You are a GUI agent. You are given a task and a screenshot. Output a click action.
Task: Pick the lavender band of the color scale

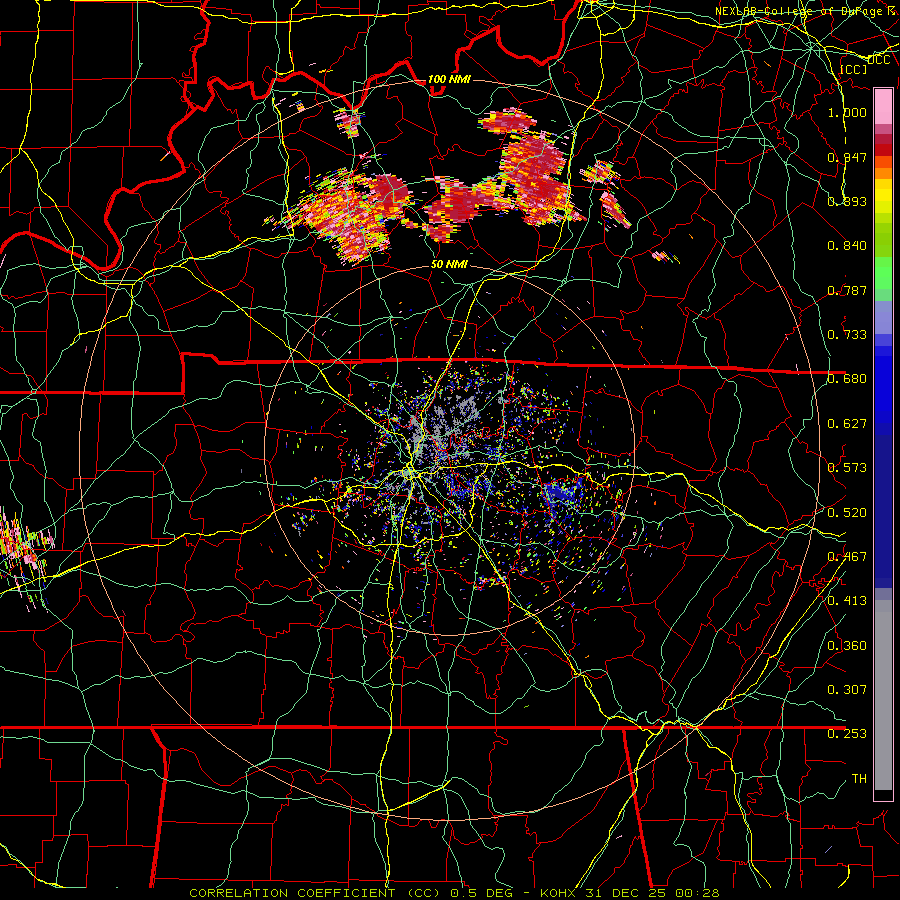point(883,318)
